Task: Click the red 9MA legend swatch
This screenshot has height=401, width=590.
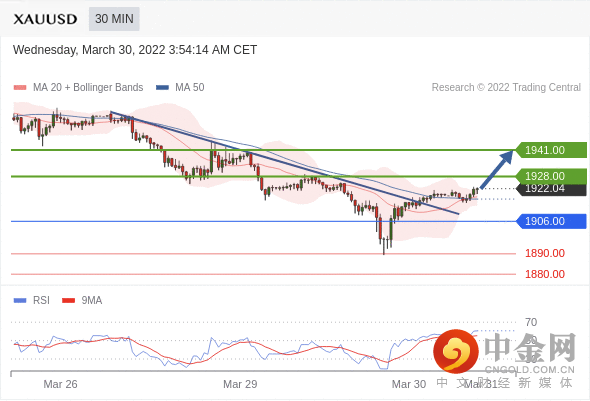Action: coord(68,300)
